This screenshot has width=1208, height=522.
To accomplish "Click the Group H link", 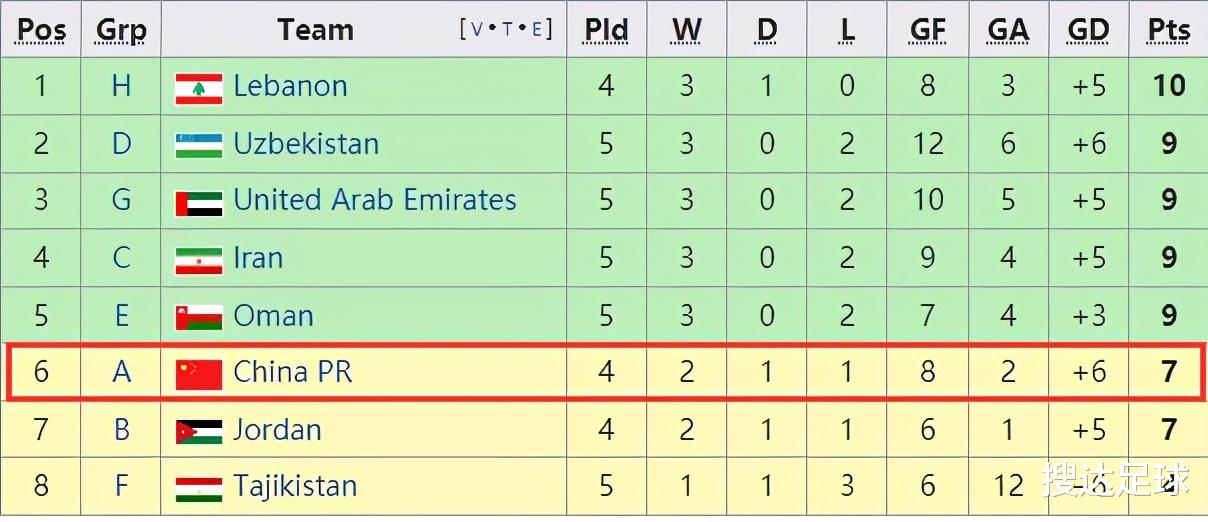I will point(121,86).
